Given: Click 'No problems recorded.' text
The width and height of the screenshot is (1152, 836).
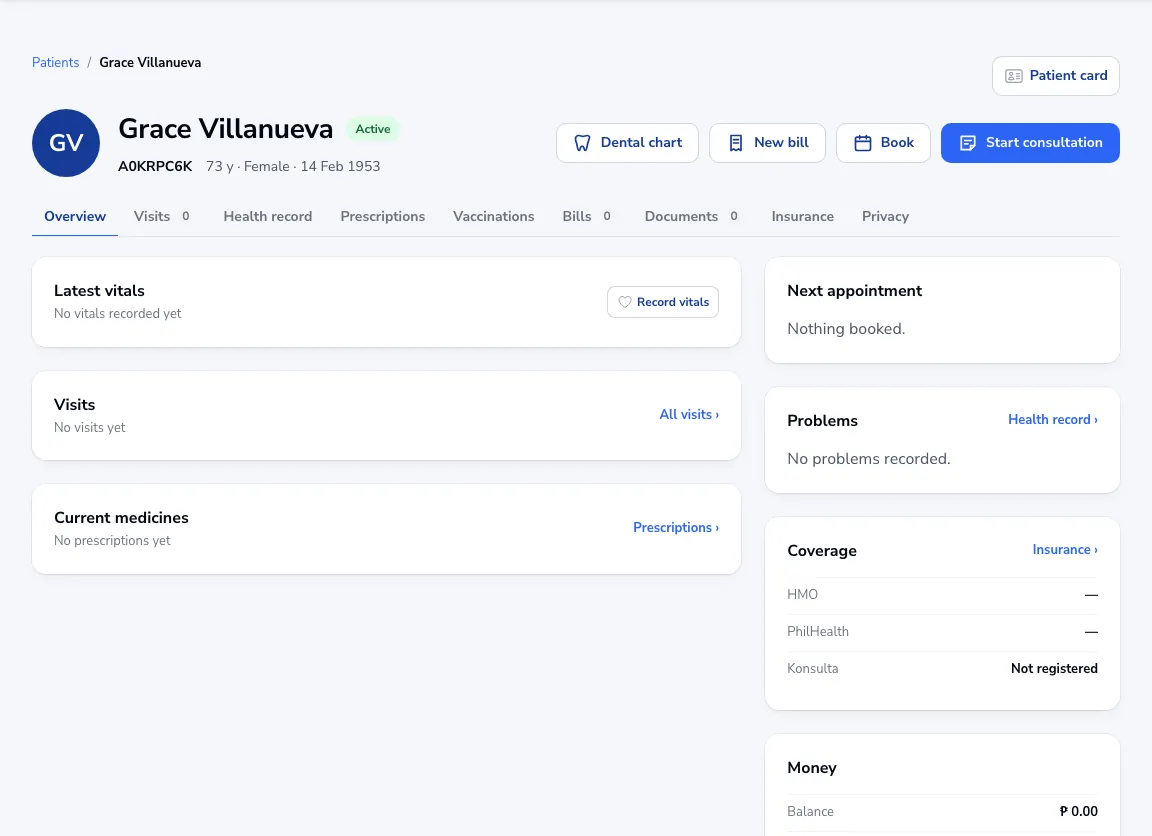Looking at the screenshot, I should click(x=868, y=458).
